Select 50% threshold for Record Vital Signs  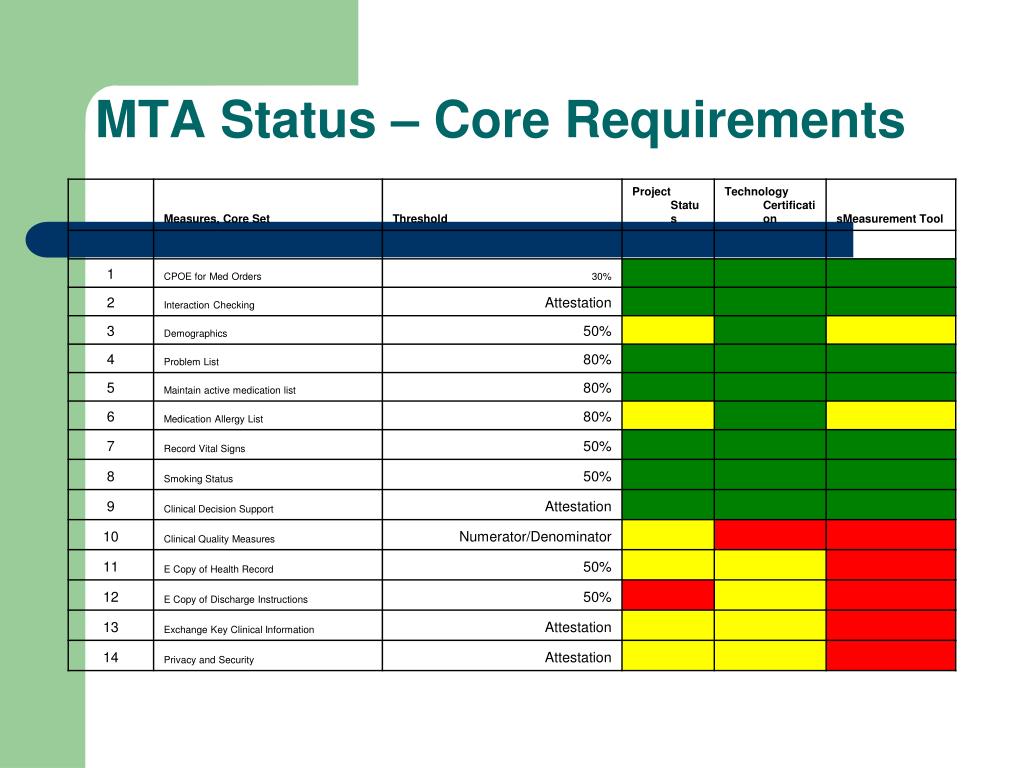click(x=598, y=446)
